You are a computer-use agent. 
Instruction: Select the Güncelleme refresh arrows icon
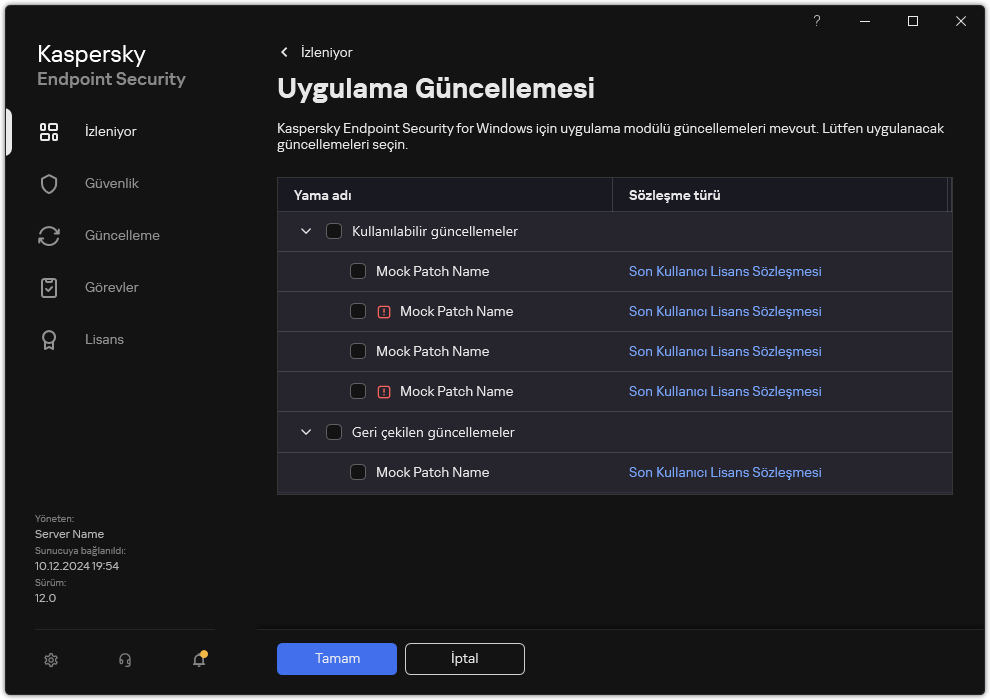[x=49, y=236]
